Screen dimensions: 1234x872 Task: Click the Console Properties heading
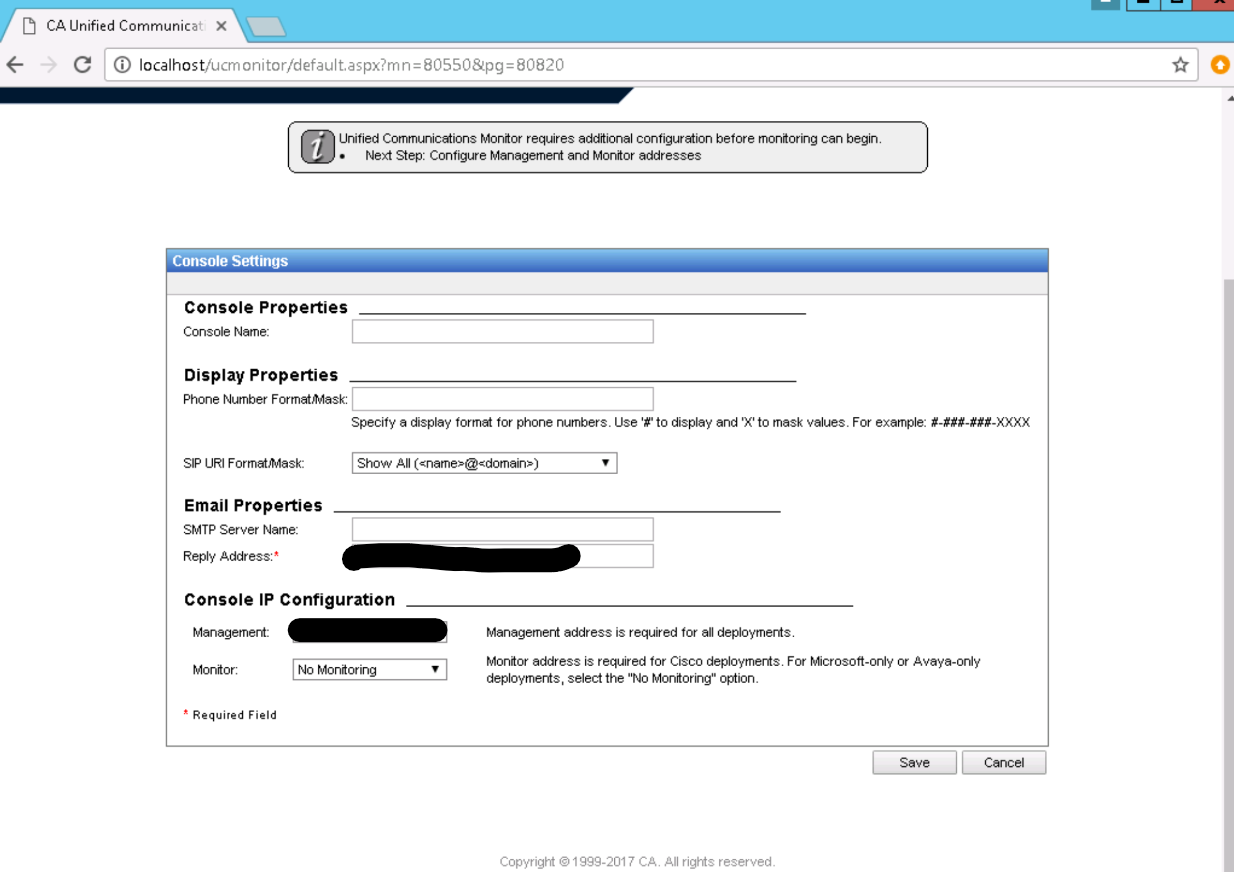[x=266, y=308]
